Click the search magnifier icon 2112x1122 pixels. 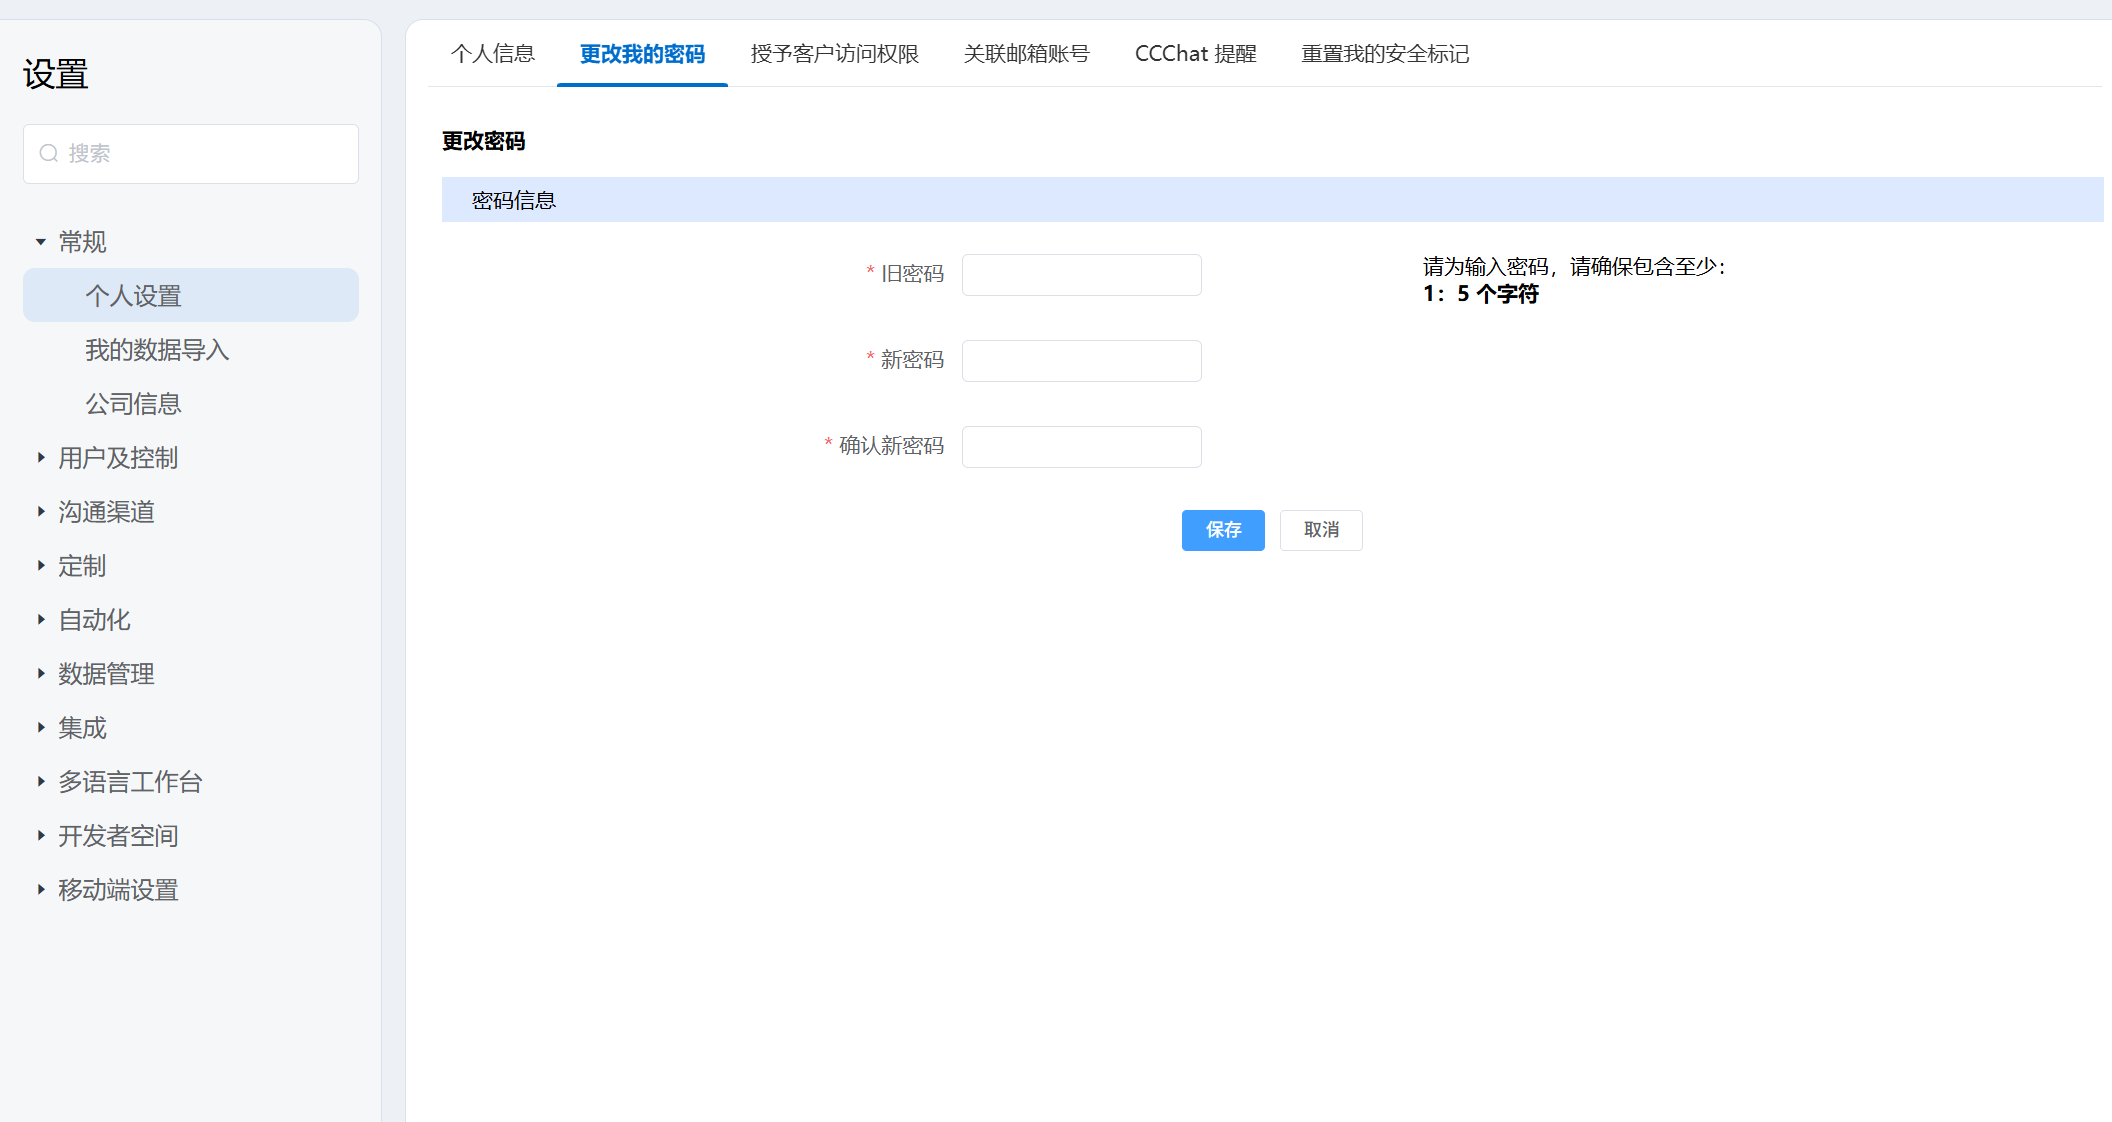(x=48, y=153)
